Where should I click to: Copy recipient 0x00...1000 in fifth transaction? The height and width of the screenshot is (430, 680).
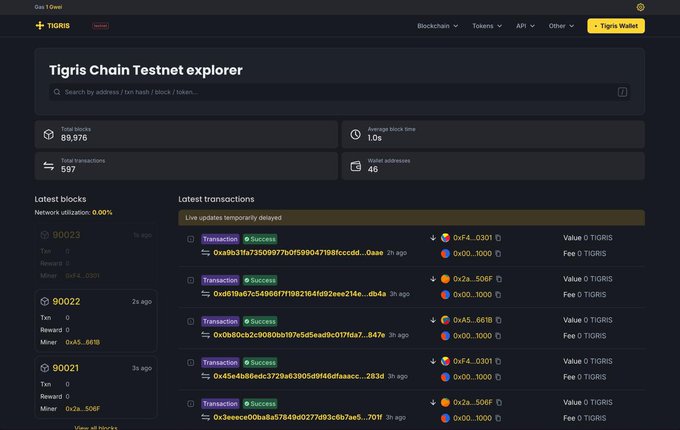pyautogui.click(x=498, y=418)
